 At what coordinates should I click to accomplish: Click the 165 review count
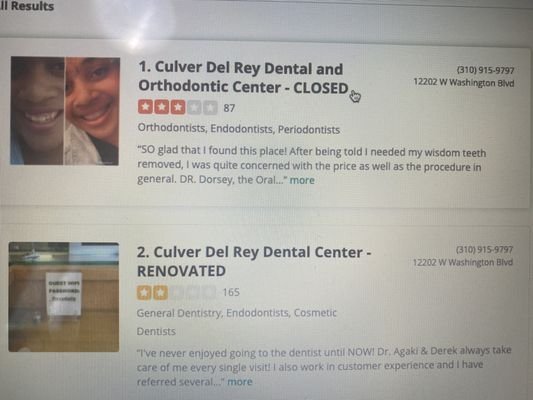231,292
